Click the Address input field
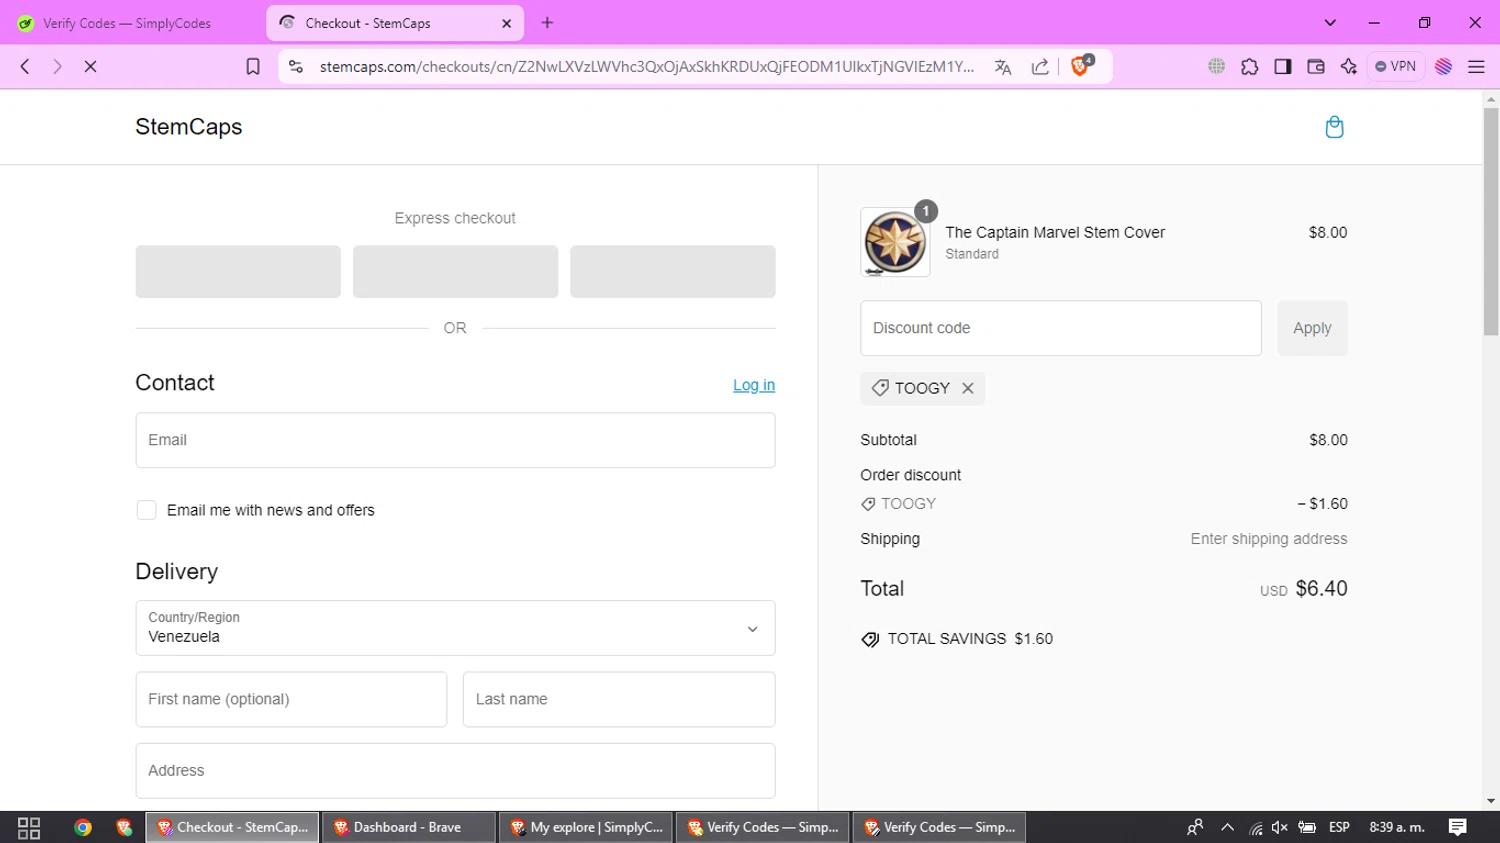The image size is (1500, 843). pos(455,770)
